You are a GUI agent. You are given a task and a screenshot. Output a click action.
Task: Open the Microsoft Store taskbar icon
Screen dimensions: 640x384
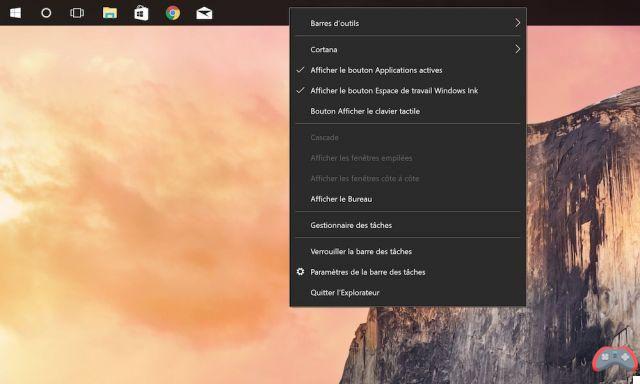coord(141,13)
